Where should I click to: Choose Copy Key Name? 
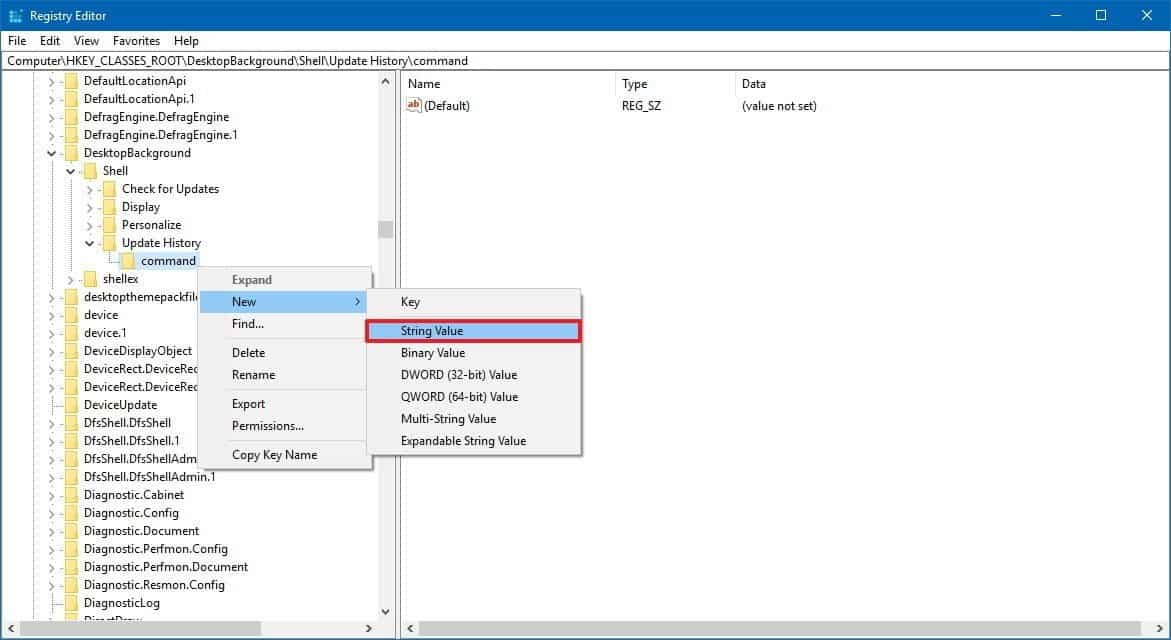285,455
